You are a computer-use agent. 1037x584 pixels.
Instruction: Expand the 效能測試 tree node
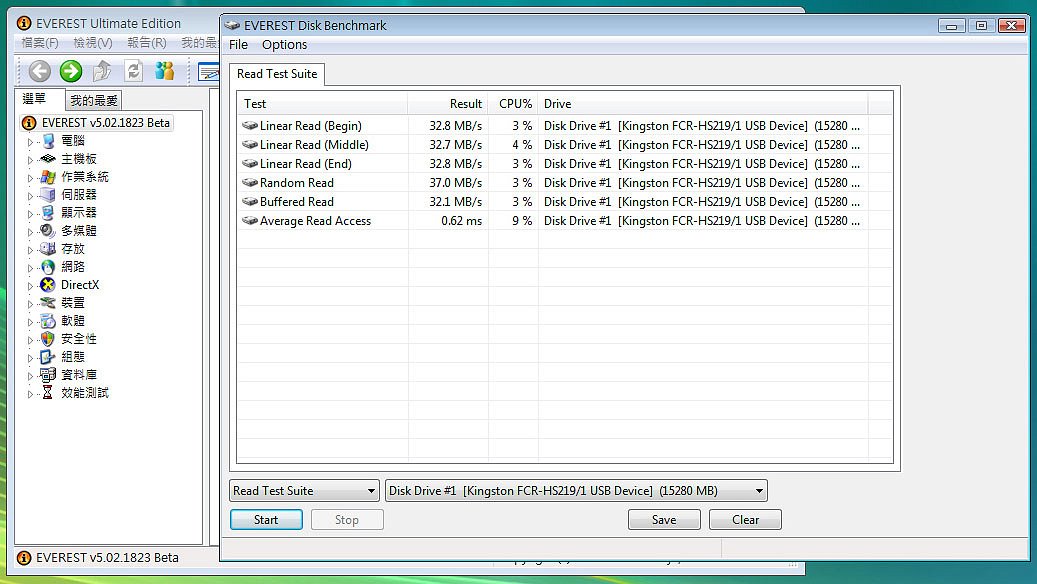pyautogui.click(x=30, y=394)
